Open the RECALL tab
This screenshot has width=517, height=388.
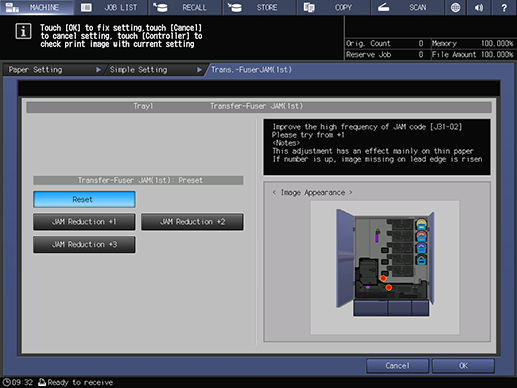pyautogui.click(x=185, y=7)
